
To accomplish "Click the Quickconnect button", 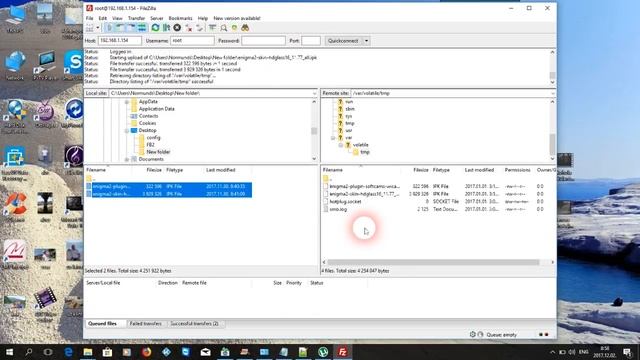I will tap(343, 41).
